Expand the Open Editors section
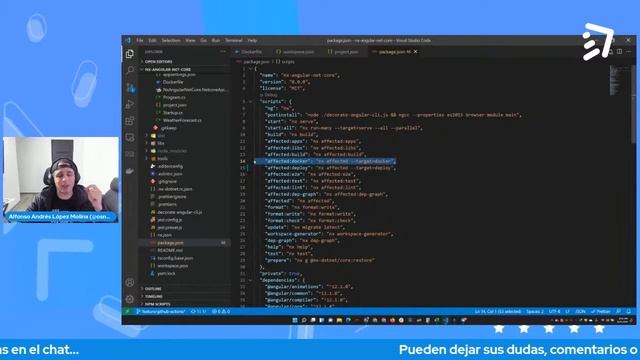The width and height of the screenshot is (640, 360). pyautogui.click(x=184, y=62)
